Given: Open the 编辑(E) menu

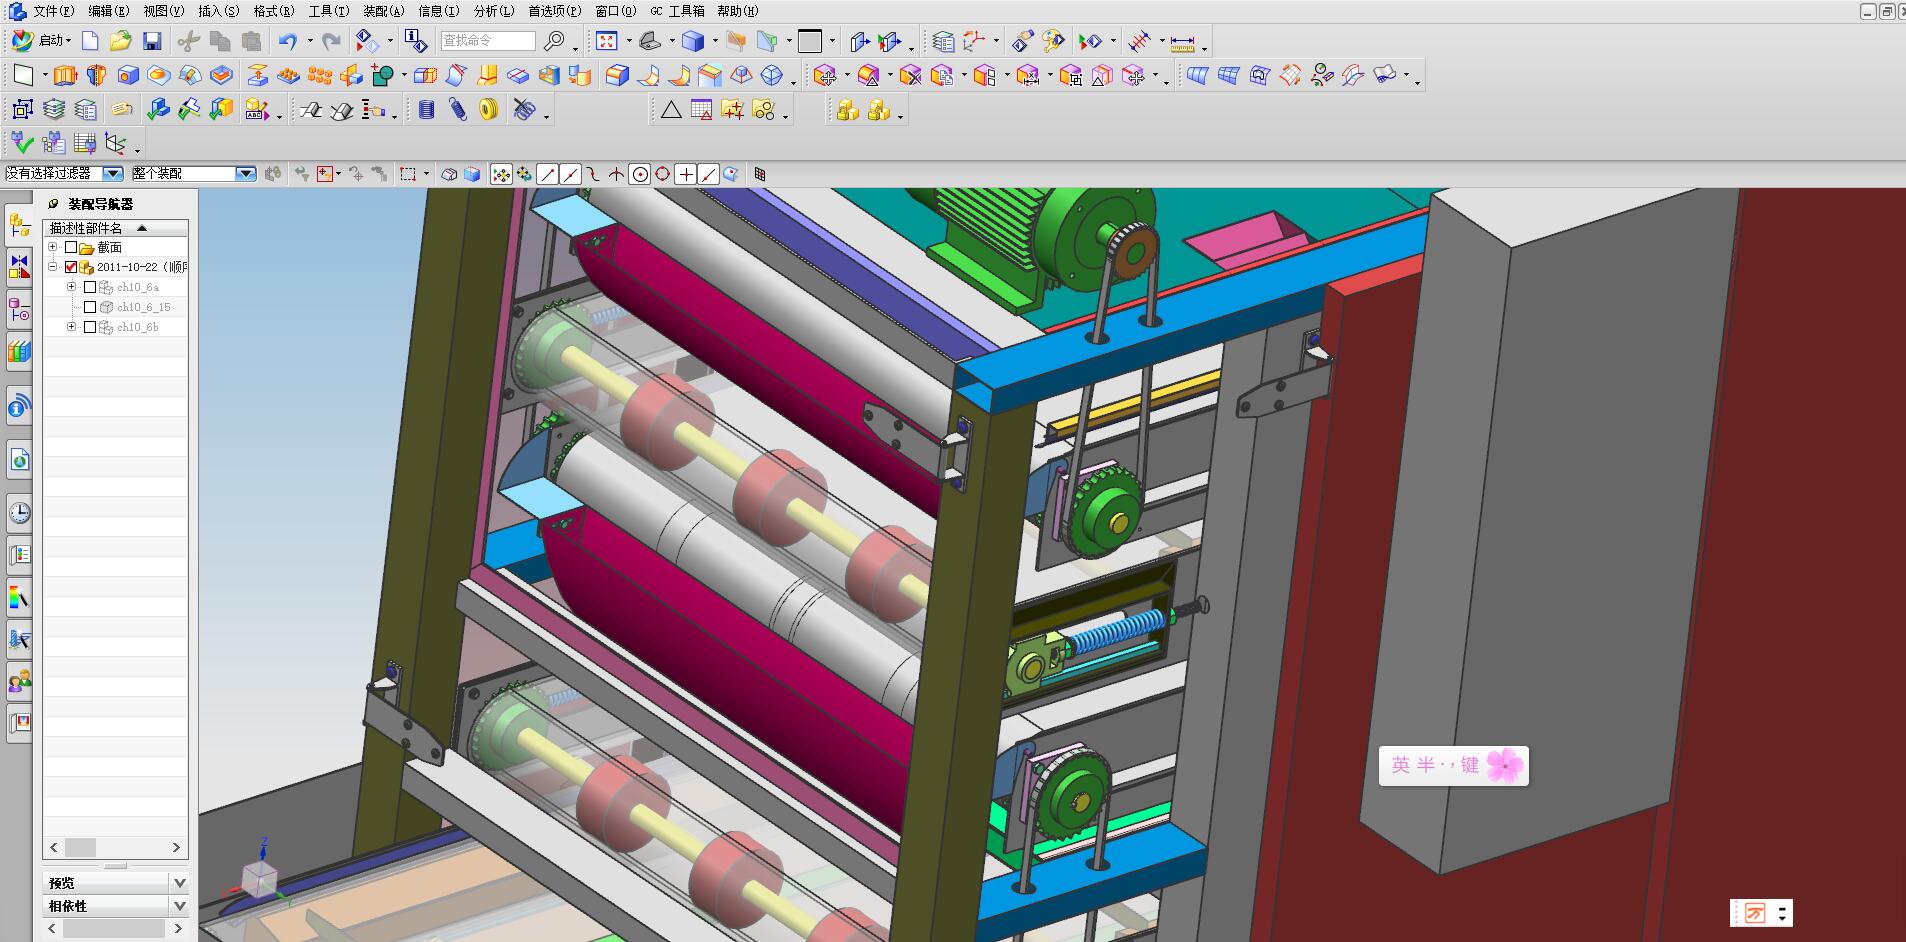Looking at the screenshot, I should 108,11.
